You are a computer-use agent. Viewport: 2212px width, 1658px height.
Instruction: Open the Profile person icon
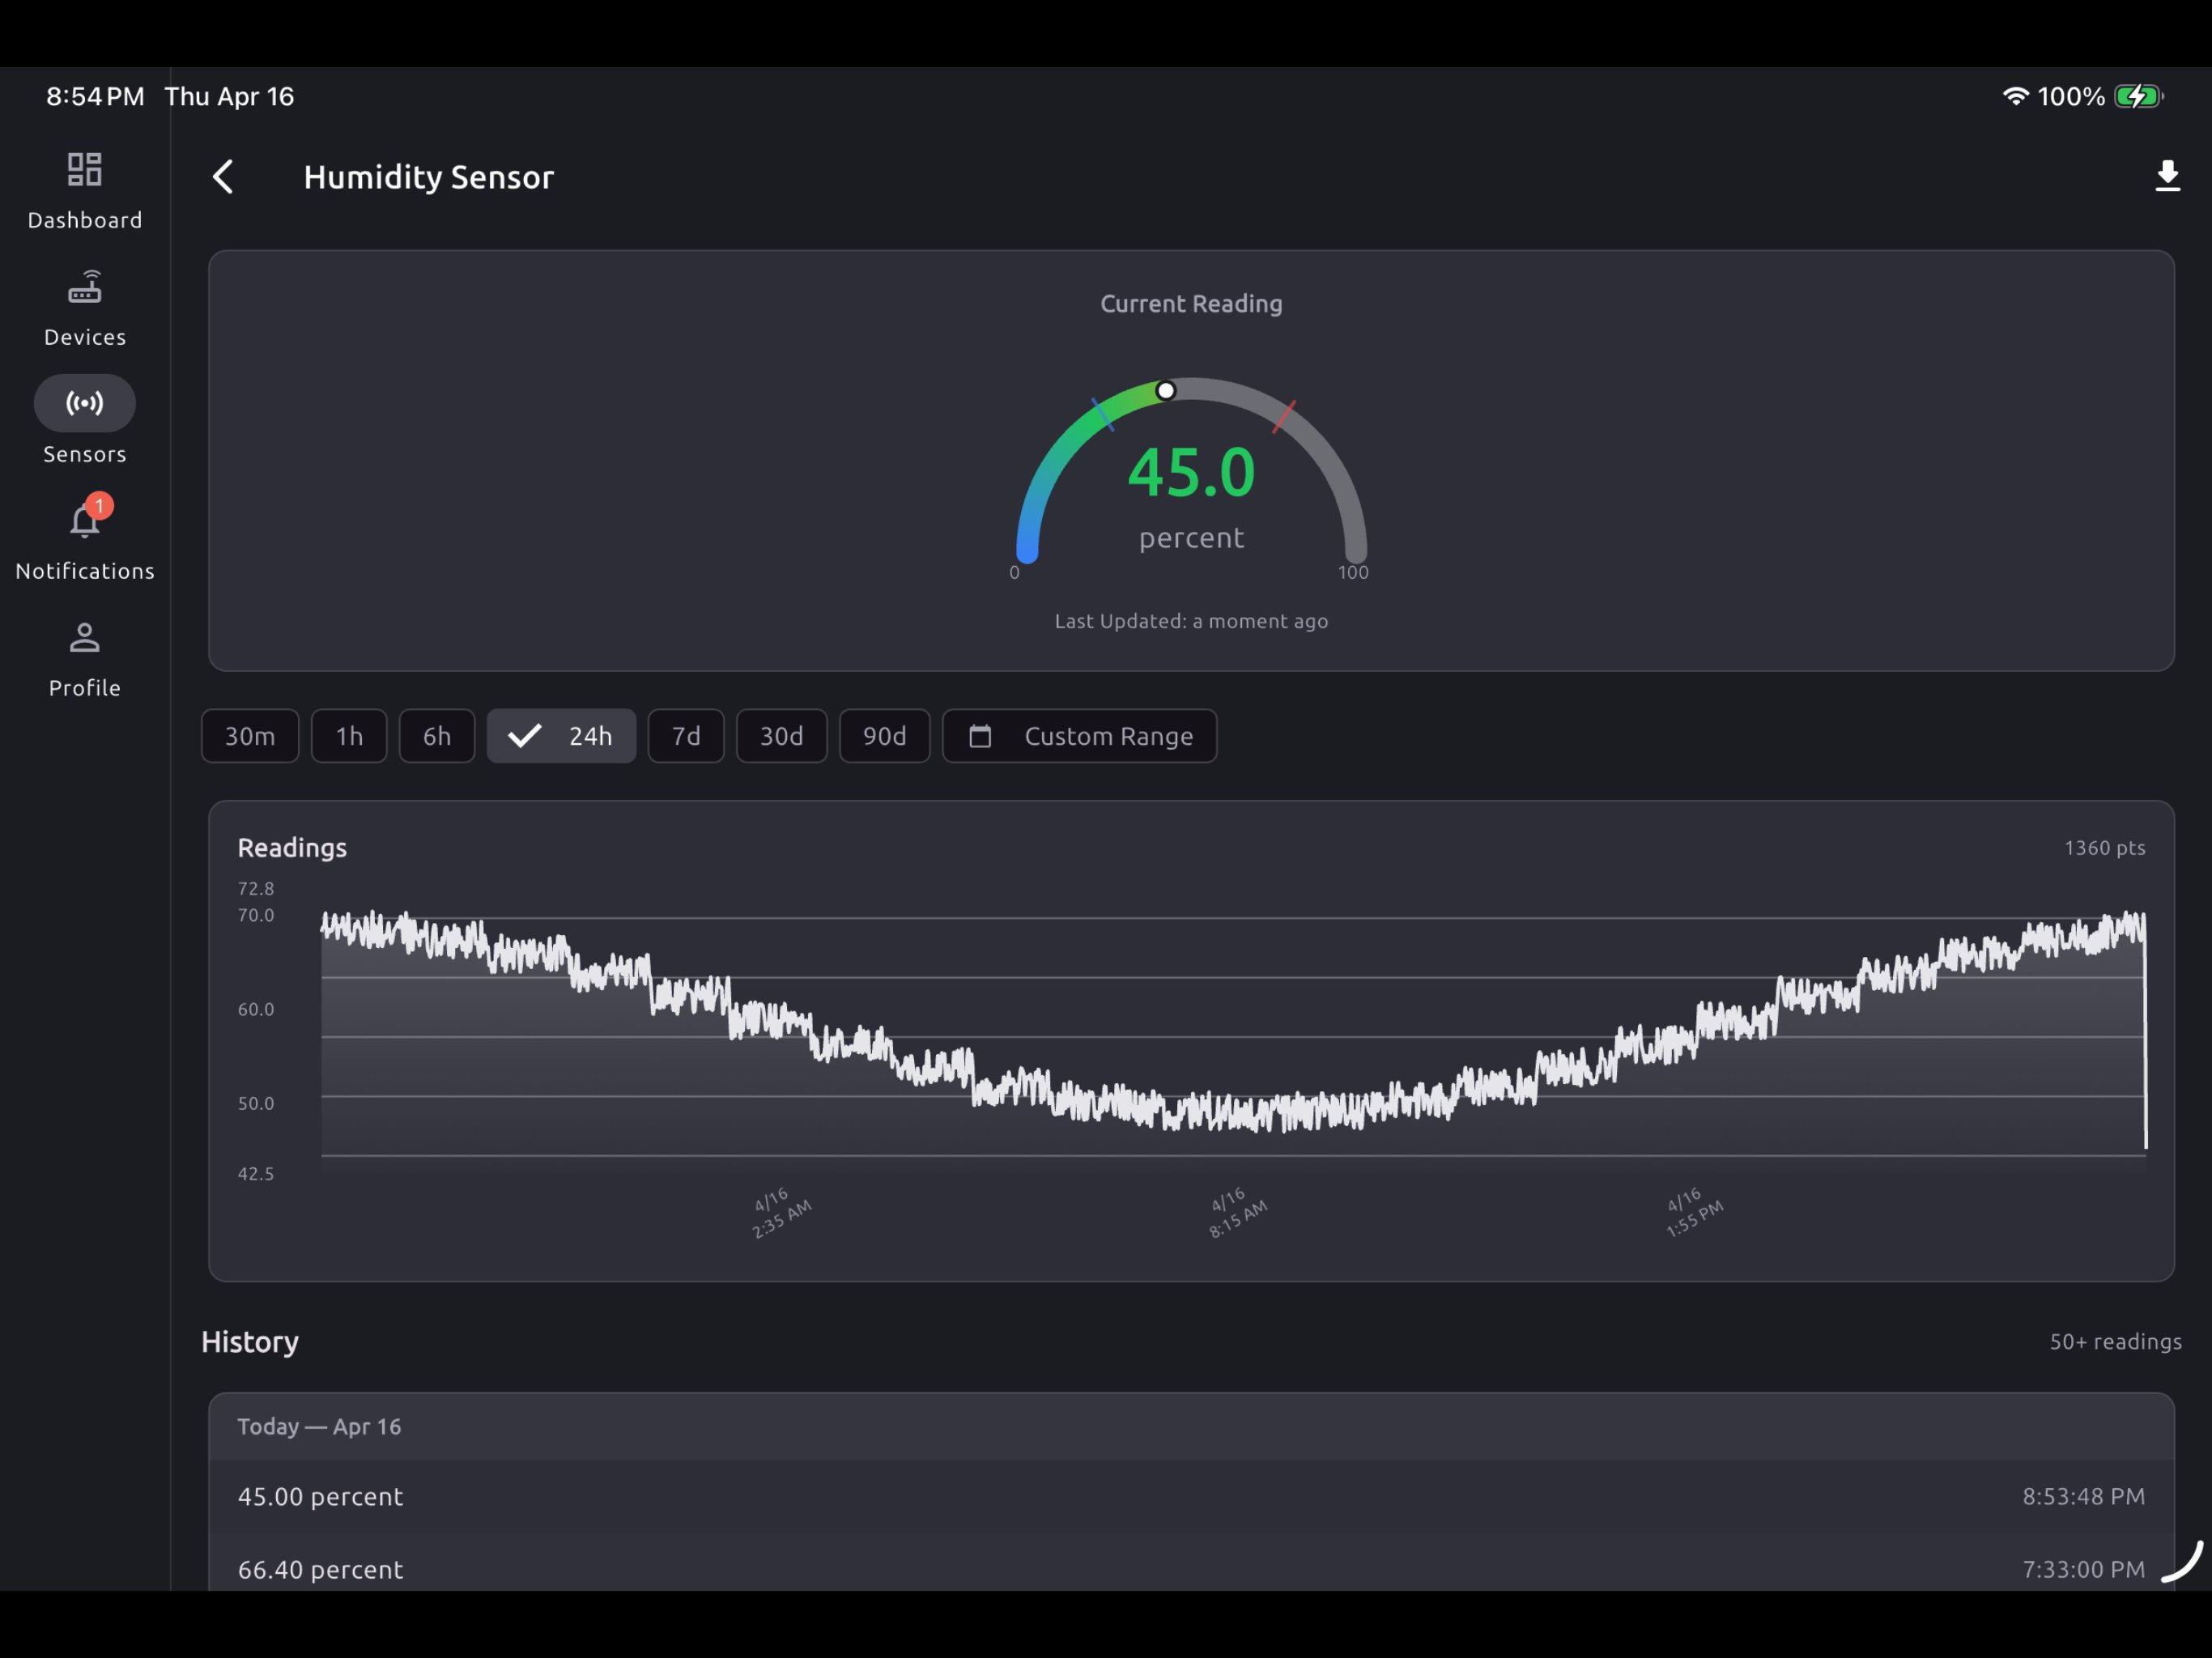[x=84, y=638]
